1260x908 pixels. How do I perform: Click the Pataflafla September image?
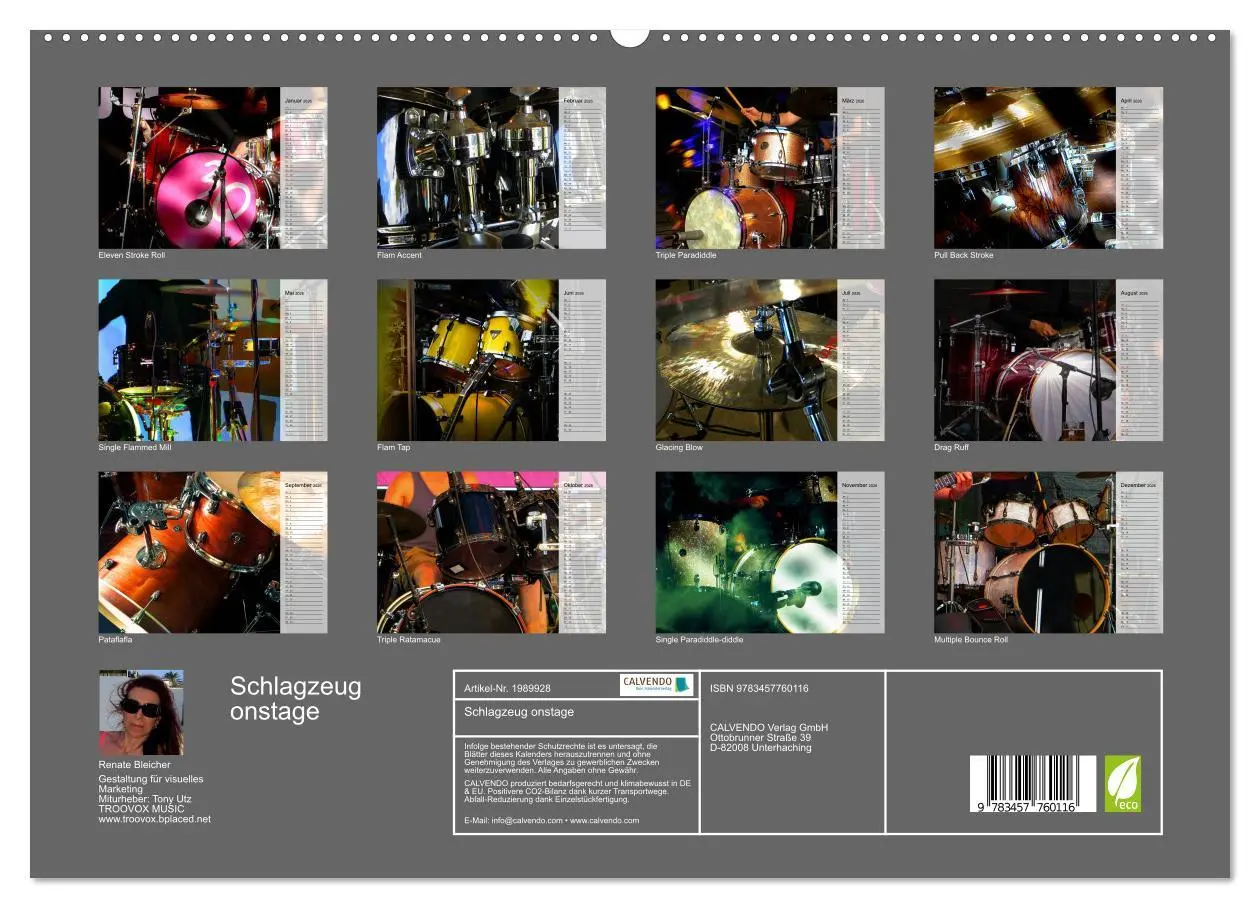pyautogui.click(x=213, y=552)
